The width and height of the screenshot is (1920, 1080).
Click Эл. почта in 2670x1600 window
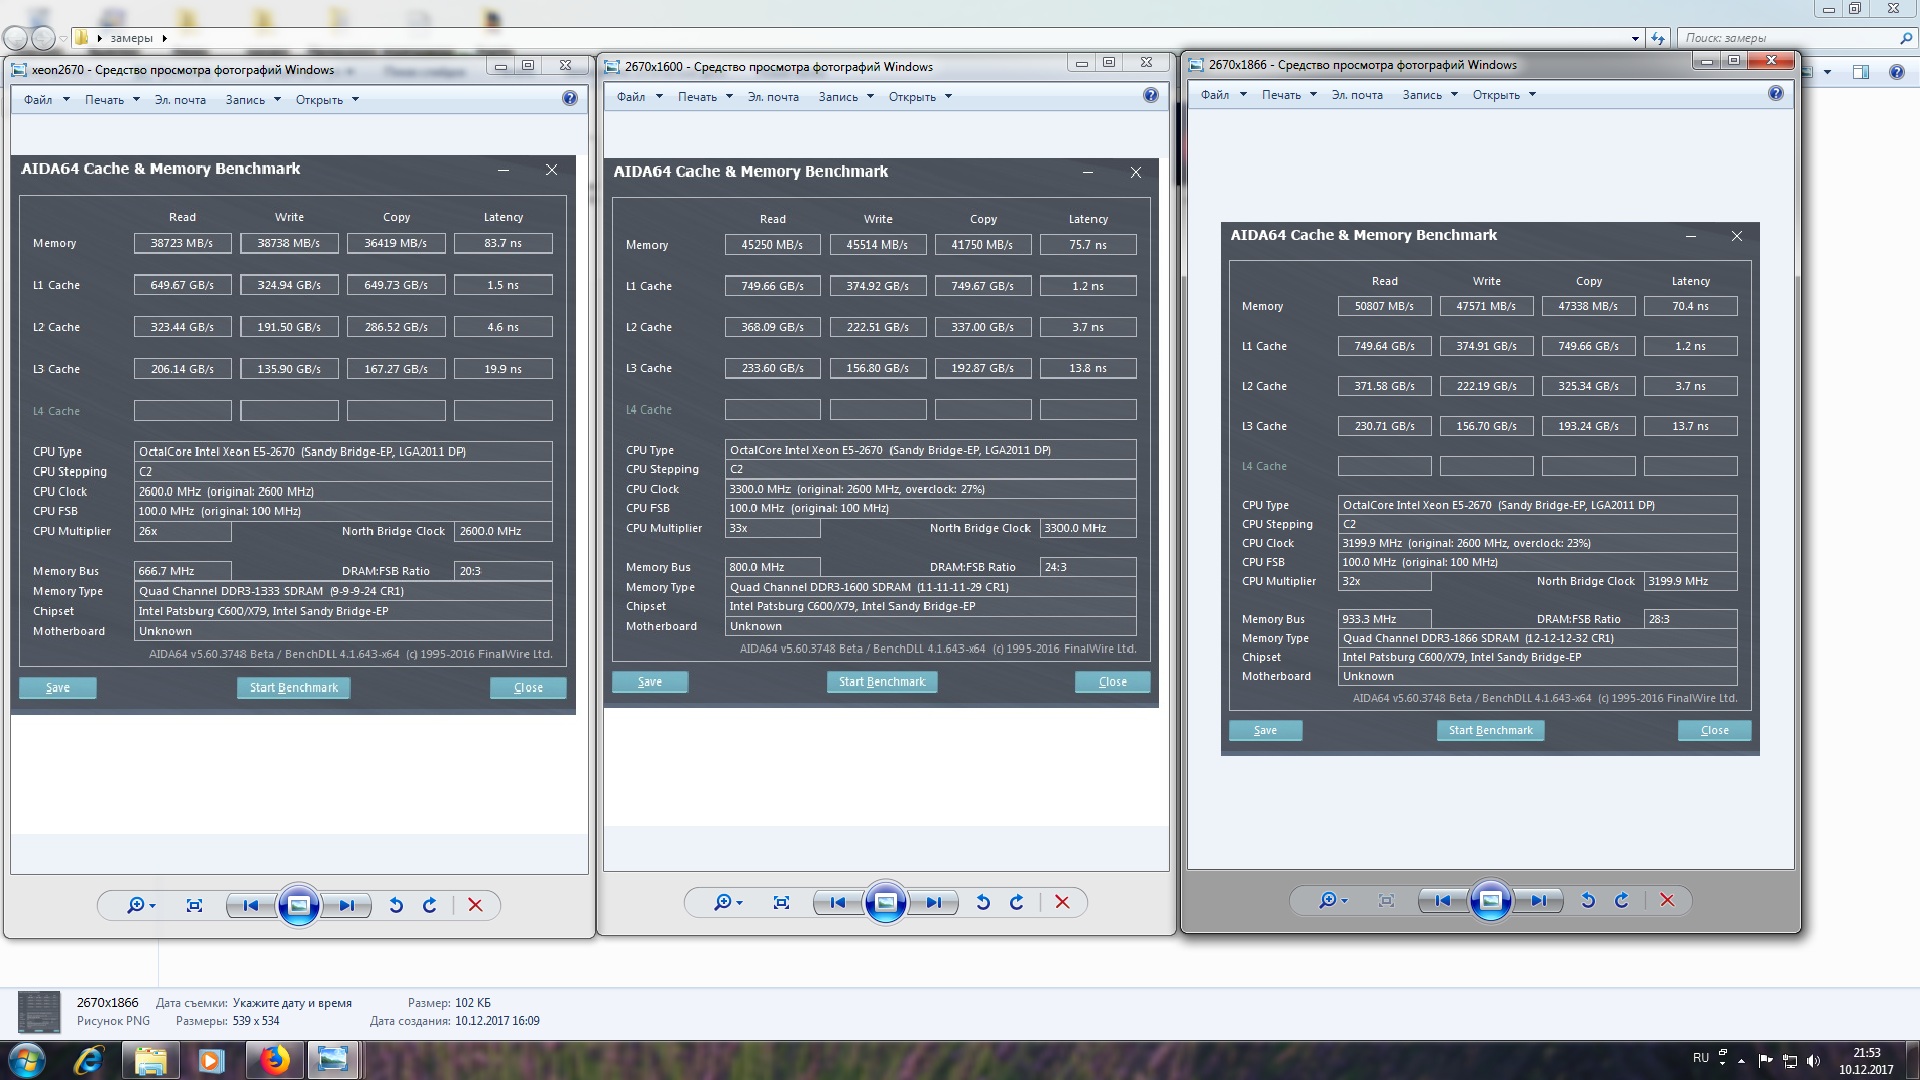(x=773, y=97)
